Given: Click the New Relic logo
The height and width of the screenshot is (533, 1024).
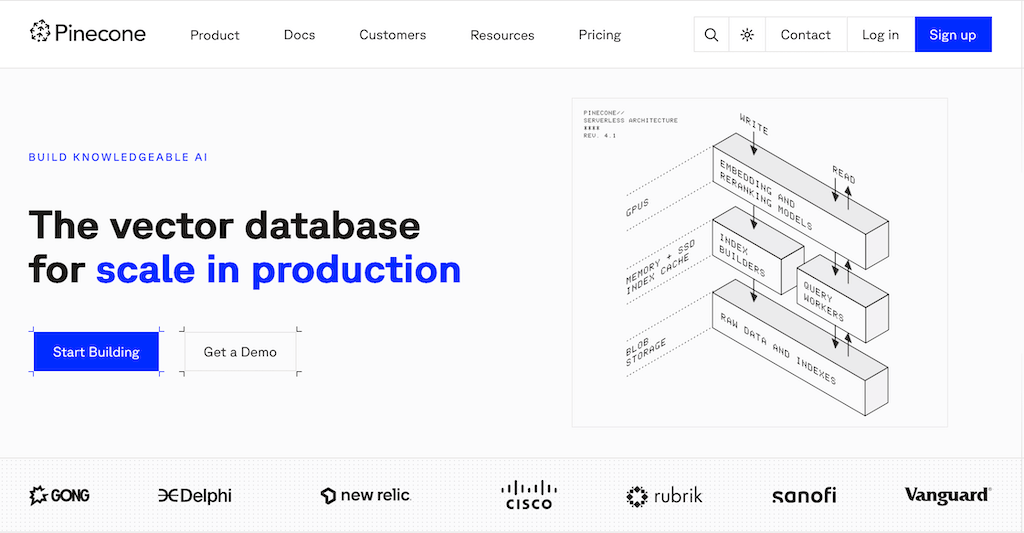Looking at the screenshot, I should pos(365,495).
